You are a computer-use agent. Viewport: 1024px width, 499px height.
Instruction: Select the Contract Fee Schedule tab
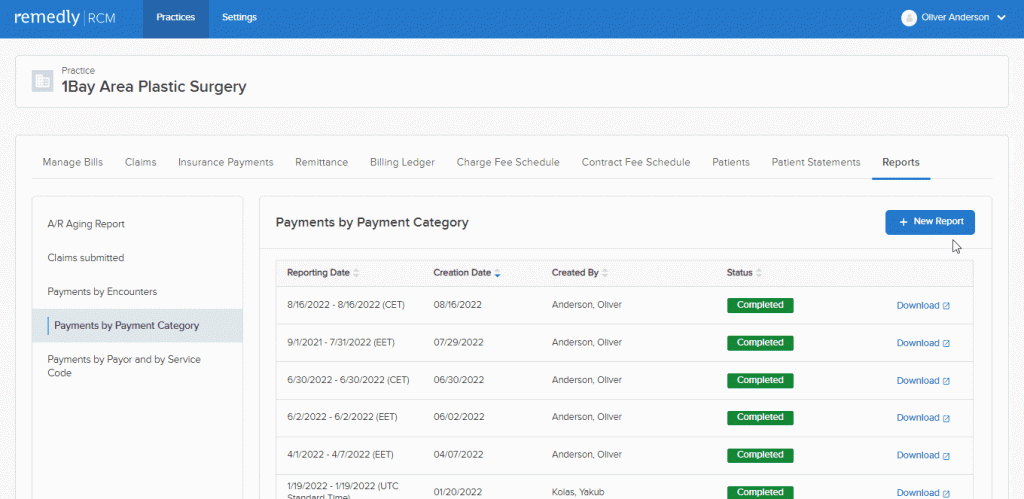point(635,162)
